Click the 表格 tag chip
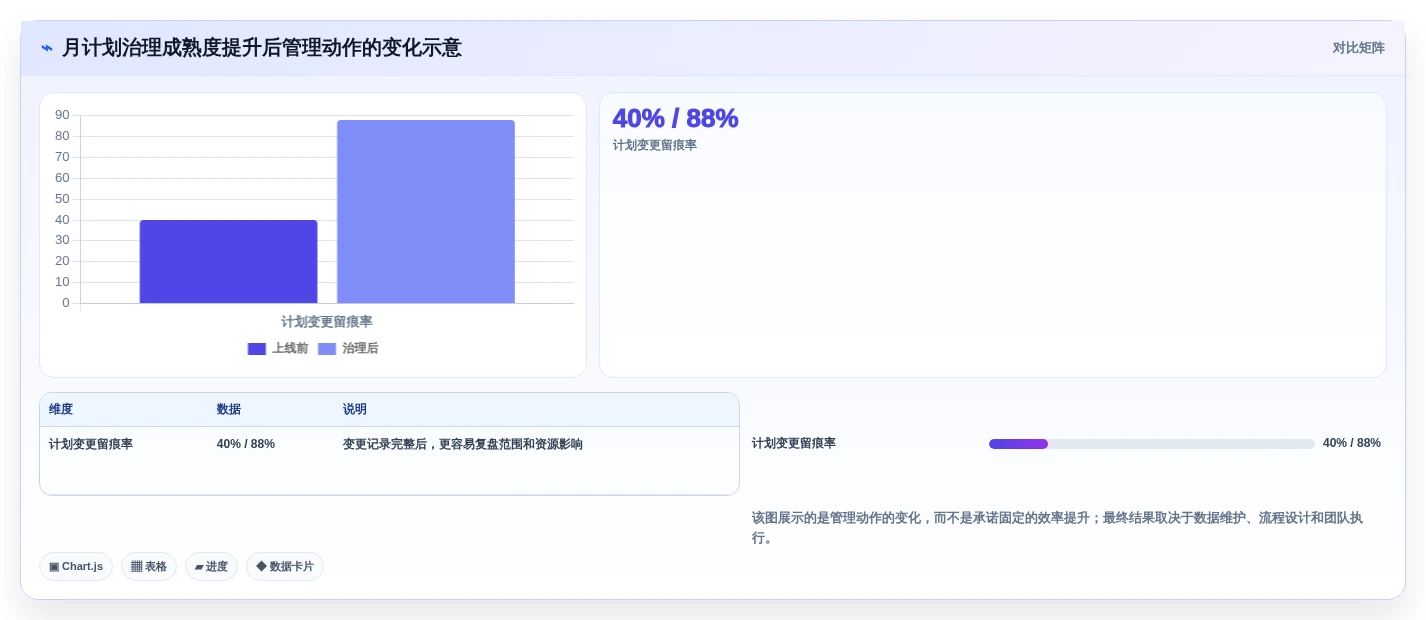This screenshot has height=620, width=1426. tap(149, 566)
